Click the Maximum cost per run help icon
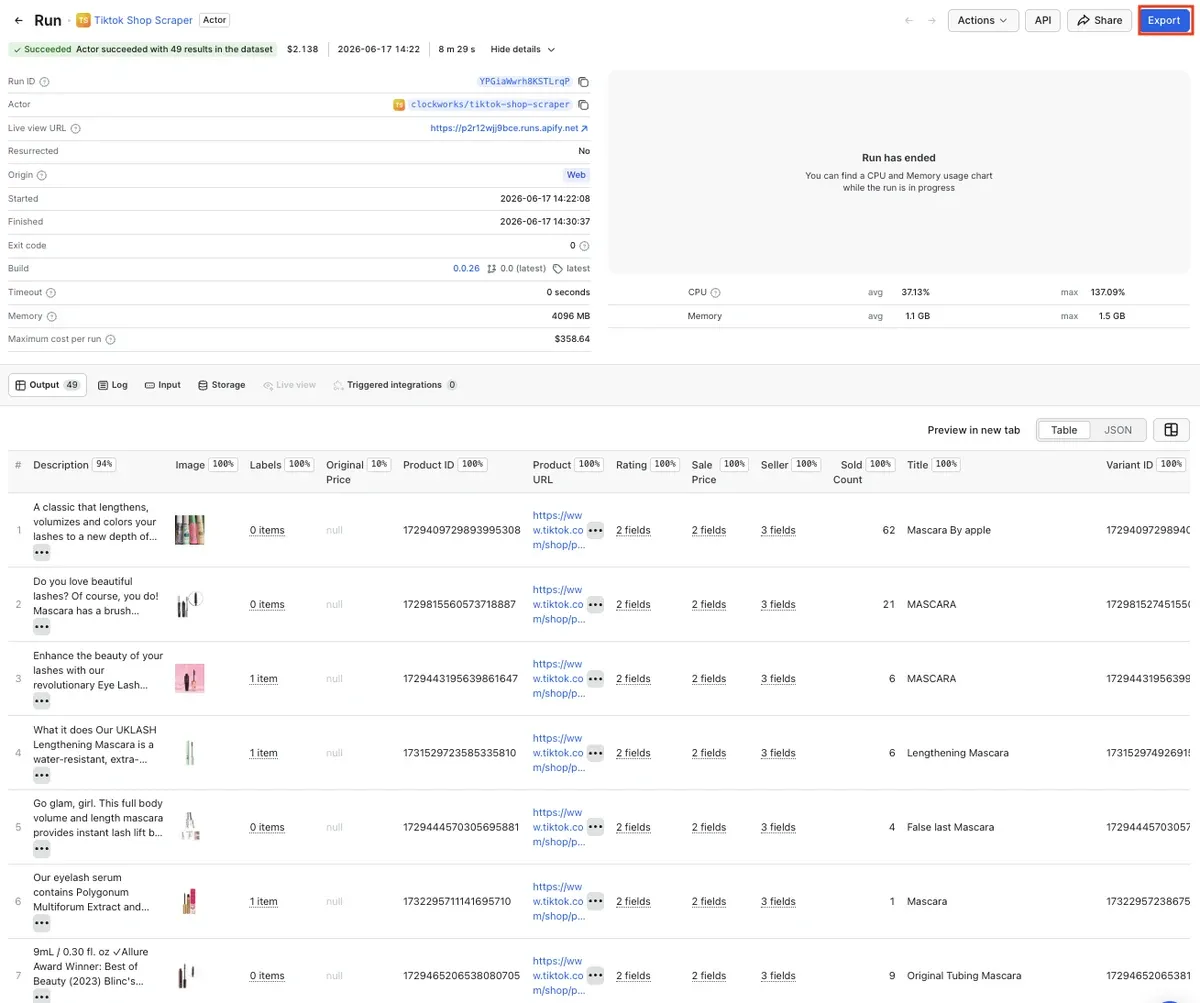Viewport: 1200px width, 1003px height. pos(110,339)
